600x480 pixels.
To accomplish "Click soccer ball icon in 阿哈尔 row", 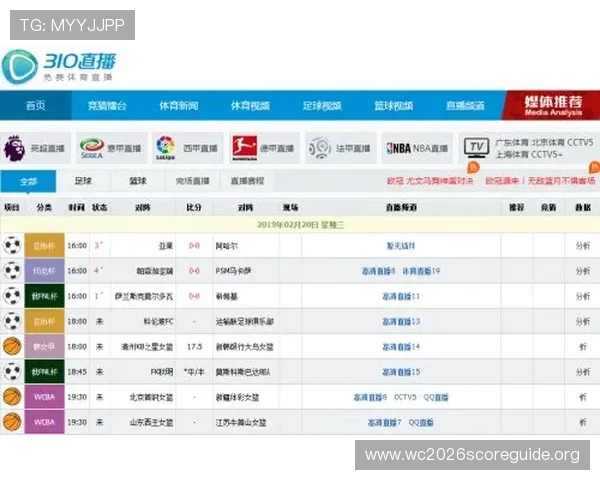I will [x=12, y=245].
